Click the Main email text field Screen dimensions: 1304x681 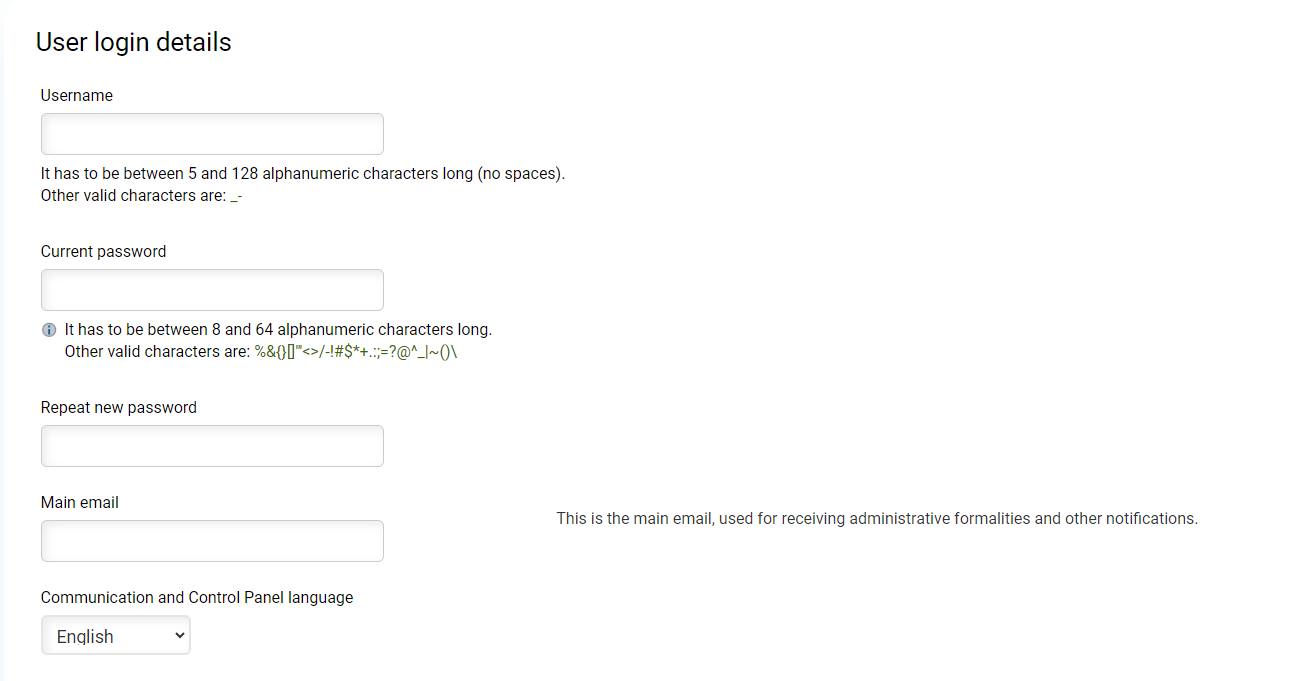(x=212, y=541)
